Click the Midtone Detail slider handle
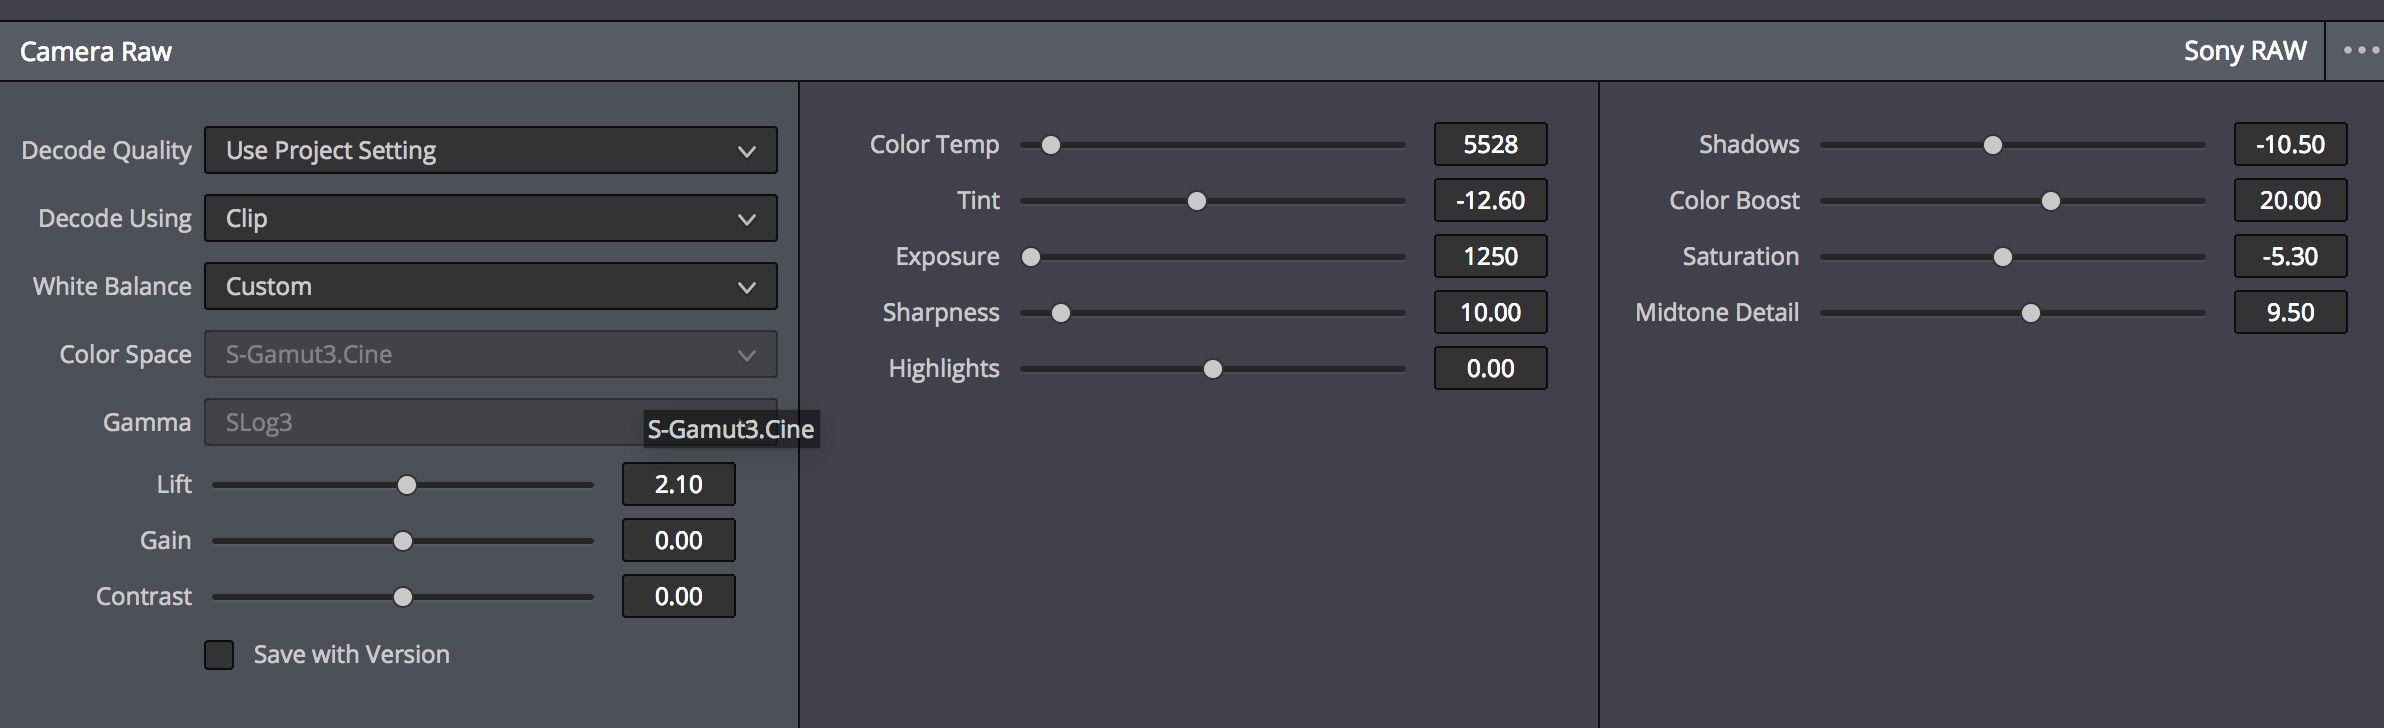This screenshot has height=728, width=2384. pos(2031,313)
